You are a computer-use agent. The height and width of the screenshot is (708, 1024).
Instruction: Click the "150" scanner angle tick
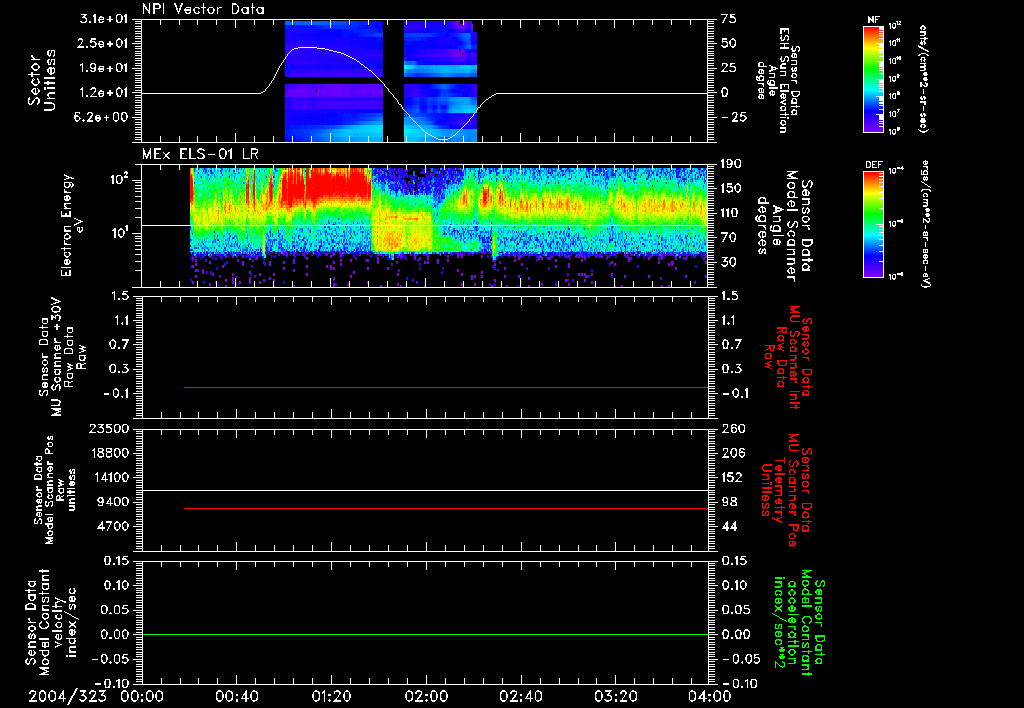click(x=732, y=188)
